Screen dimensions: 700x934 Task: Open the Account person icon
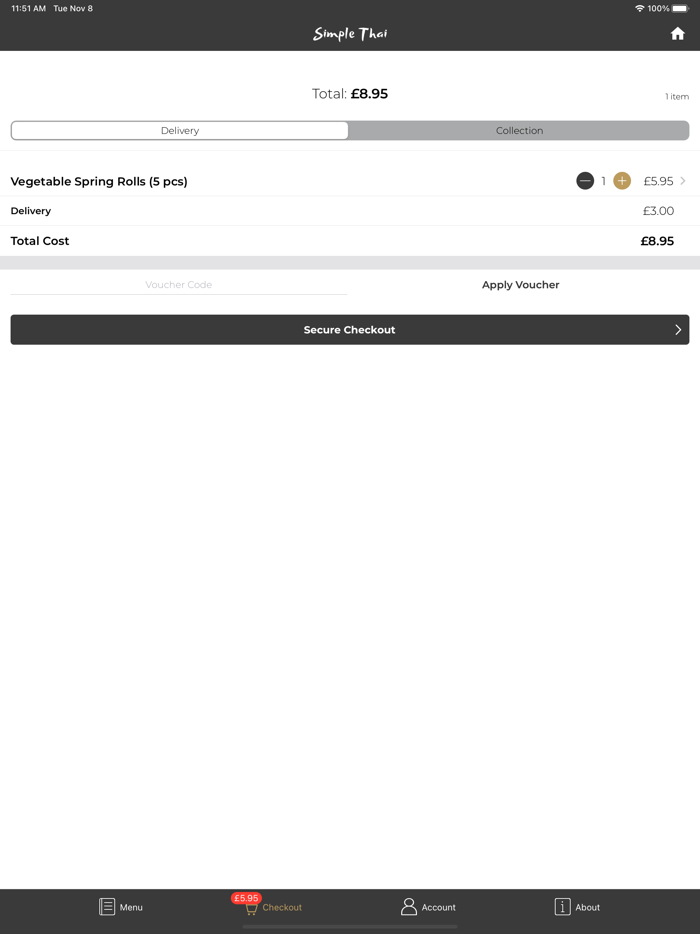pos(409,907)
